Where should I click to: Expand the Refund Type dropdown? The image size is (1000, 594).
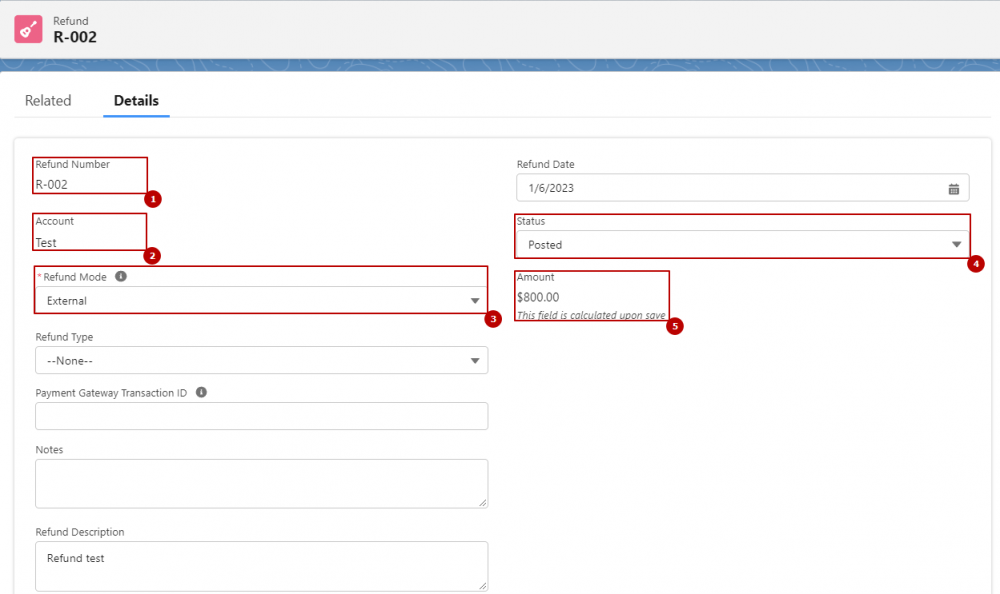pyautogui.click(x=261, y=360)
